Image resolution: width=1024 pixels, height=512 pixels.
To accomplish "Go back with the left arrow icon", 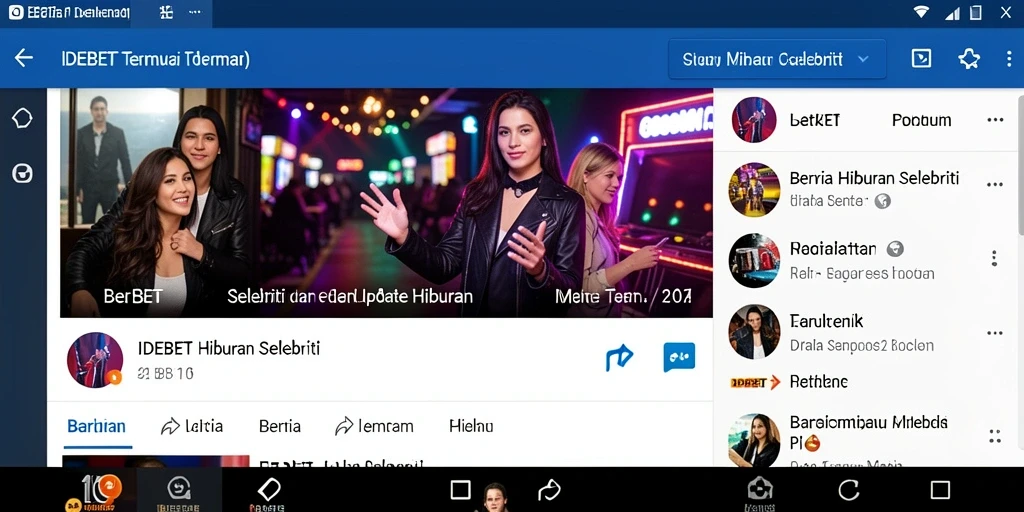I will coord(24,58).
